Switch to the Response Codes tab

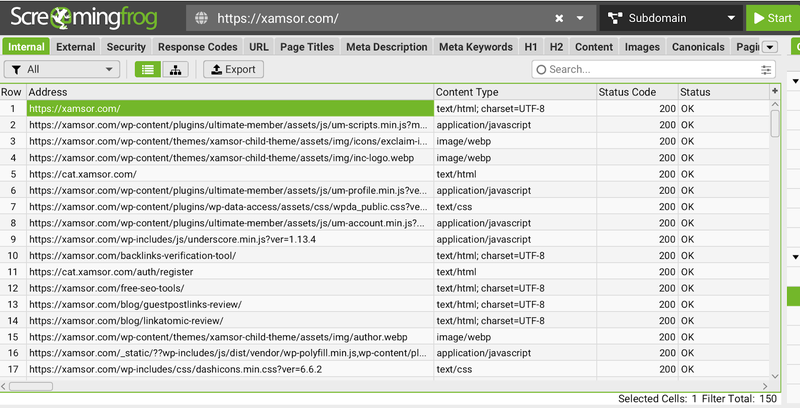[x=196, y=47]
